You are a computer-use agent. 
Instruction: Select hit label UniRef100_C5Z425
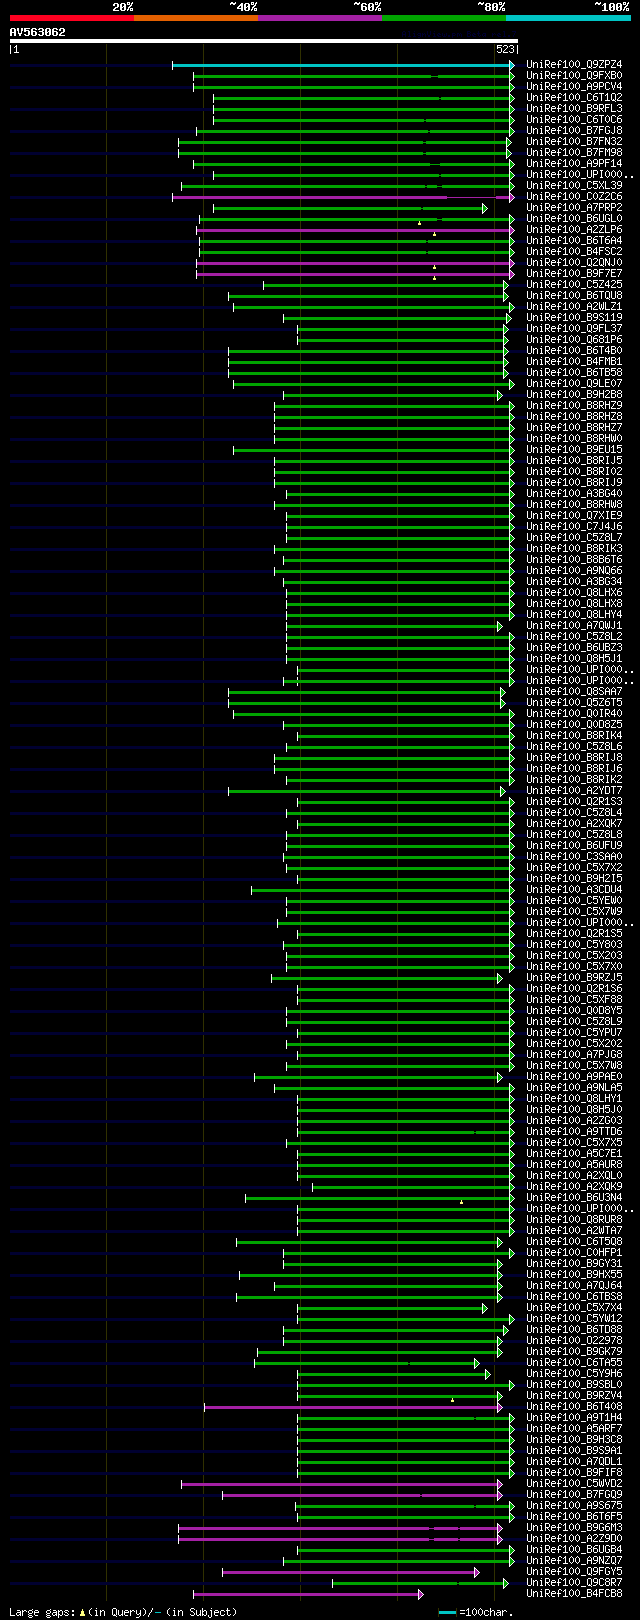tap(574, 285)
